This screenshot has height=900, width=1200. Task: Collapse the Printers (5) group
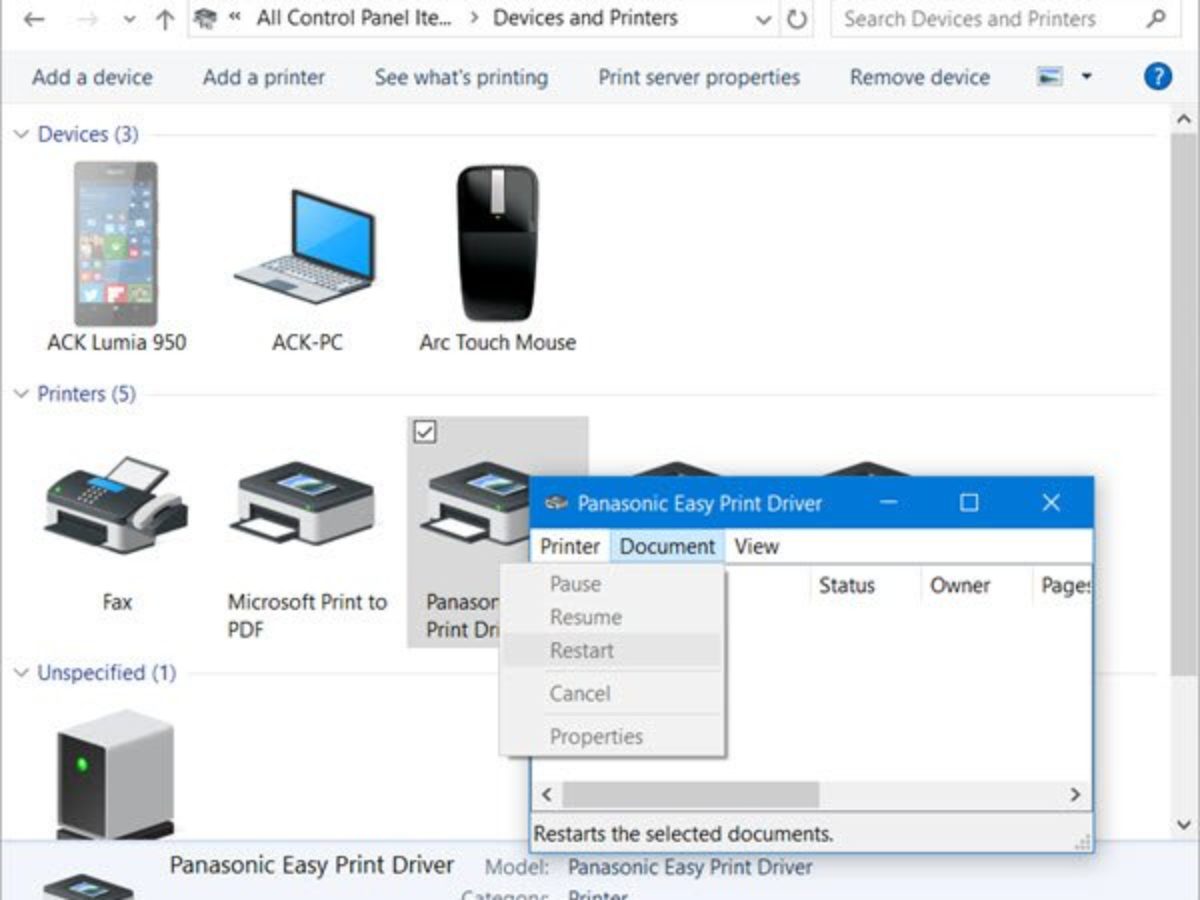21,394
